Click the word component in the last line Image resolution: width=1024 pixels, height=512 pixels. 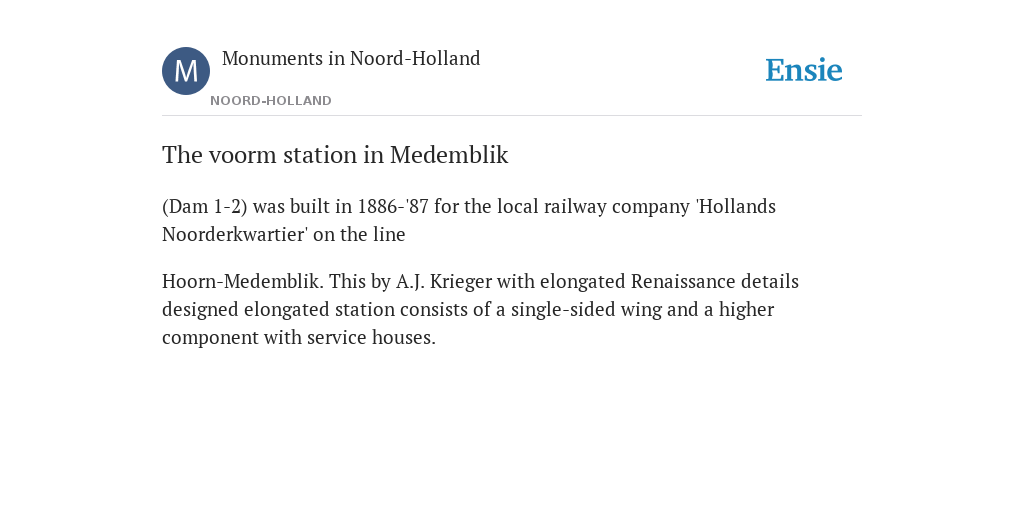point(210,338)
